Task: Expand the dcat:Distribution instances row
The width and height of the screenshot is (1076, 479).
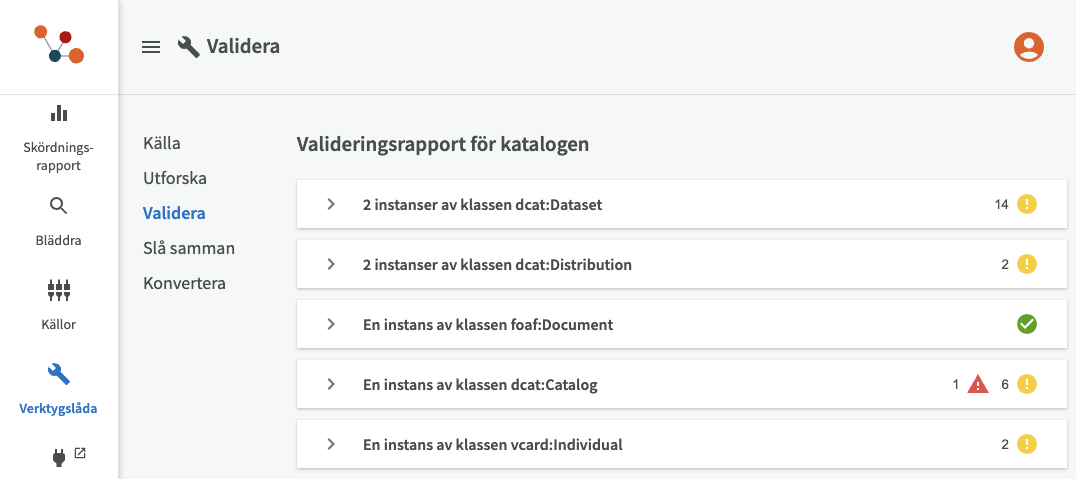Action: pyautogui.click(x=331, y=265)
